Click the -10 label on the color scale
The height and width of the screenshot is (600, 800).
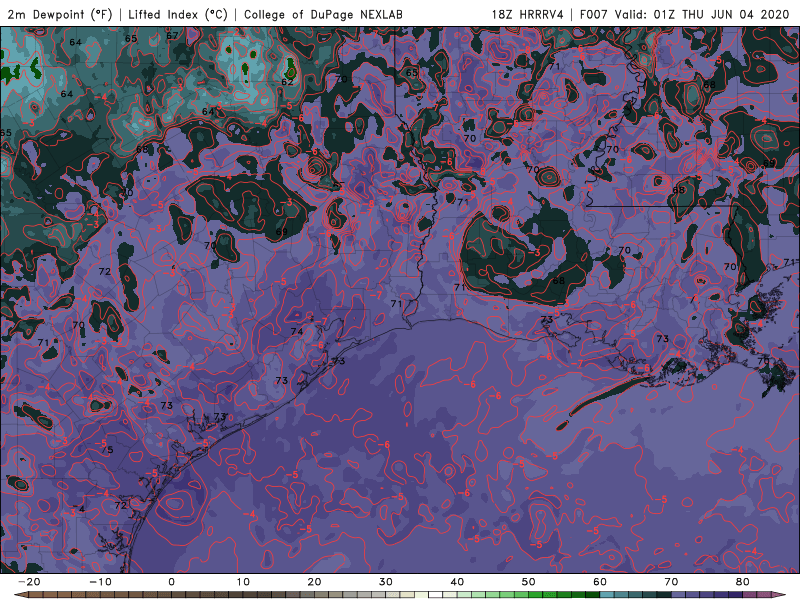click(x=101, y=582)
